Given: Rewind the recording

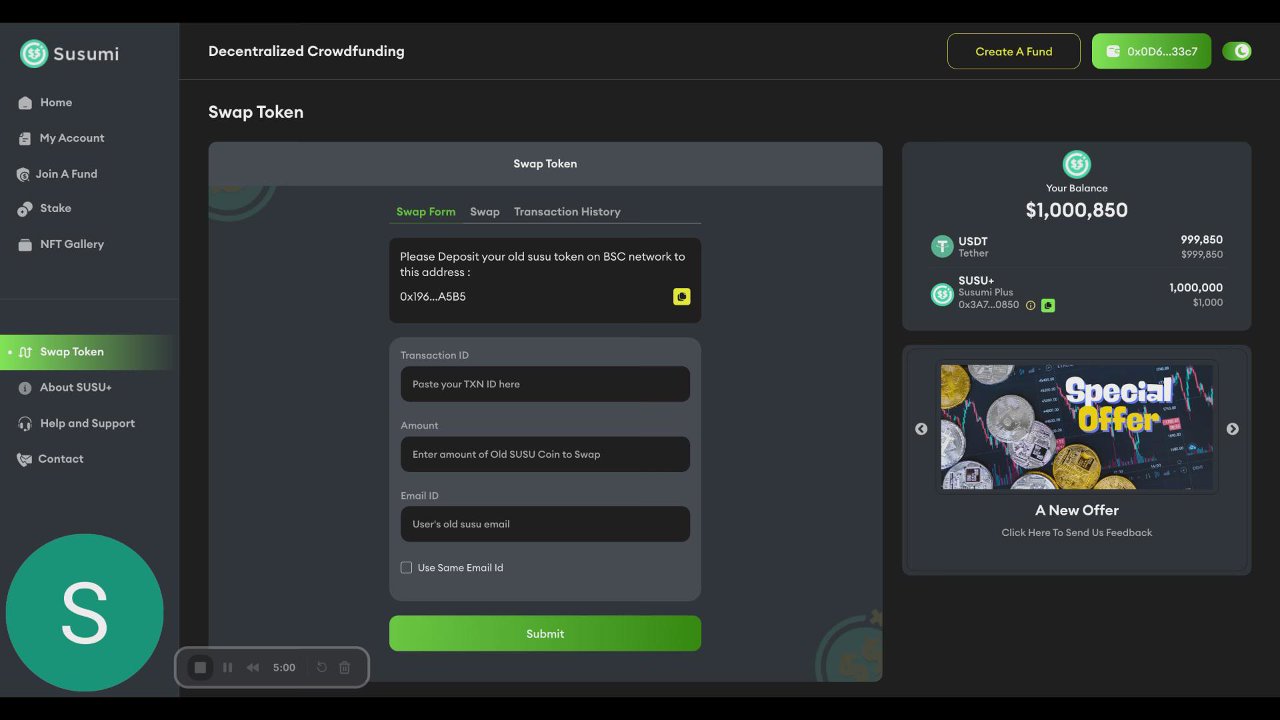Looking at the screenshot, I should tap(253, 667).
